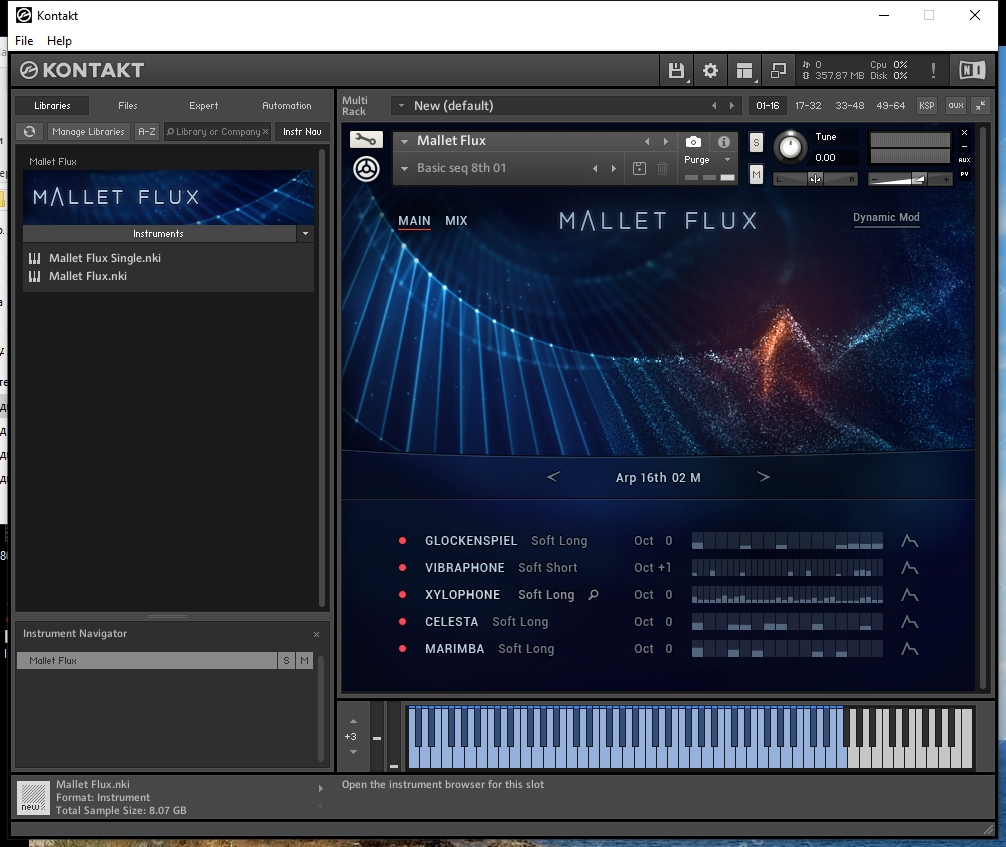Go to next arp preset arrow
The height and width of the screenshot is (847, 1006).
763,477
